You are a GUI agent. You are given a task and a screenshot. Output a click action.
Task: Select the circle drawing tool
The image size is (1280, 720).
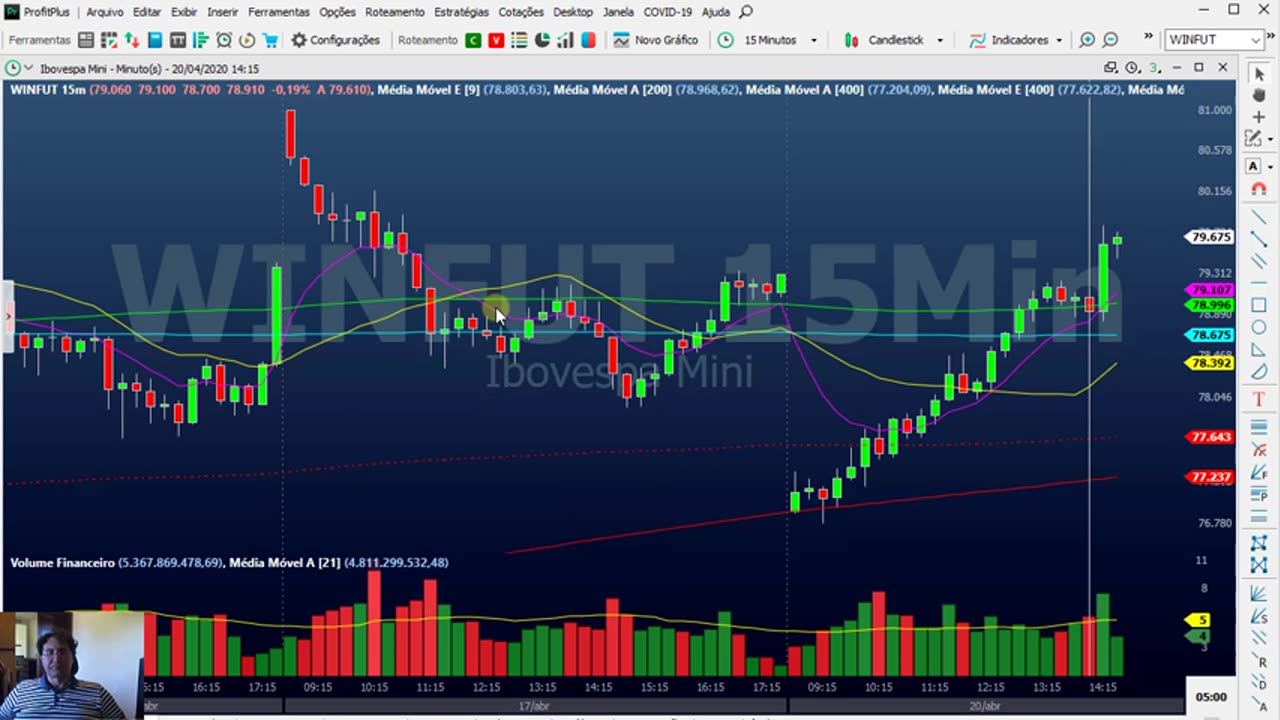click(x=1259, y=328)
